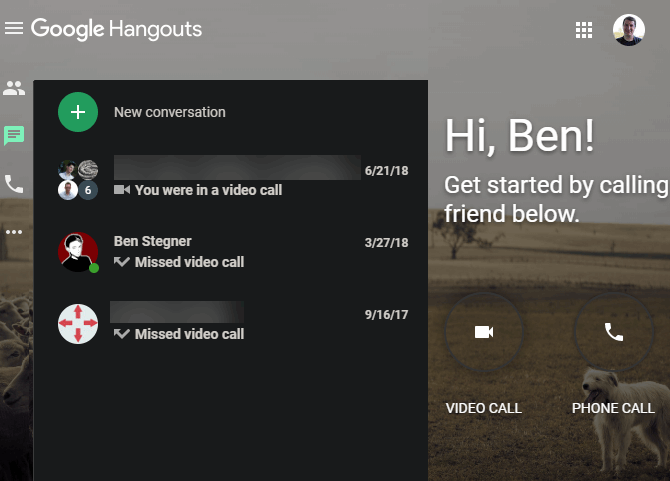Viewport: 670px width, 481px height.
Task: Click the green plus new conversation icon
Action: 78,112
